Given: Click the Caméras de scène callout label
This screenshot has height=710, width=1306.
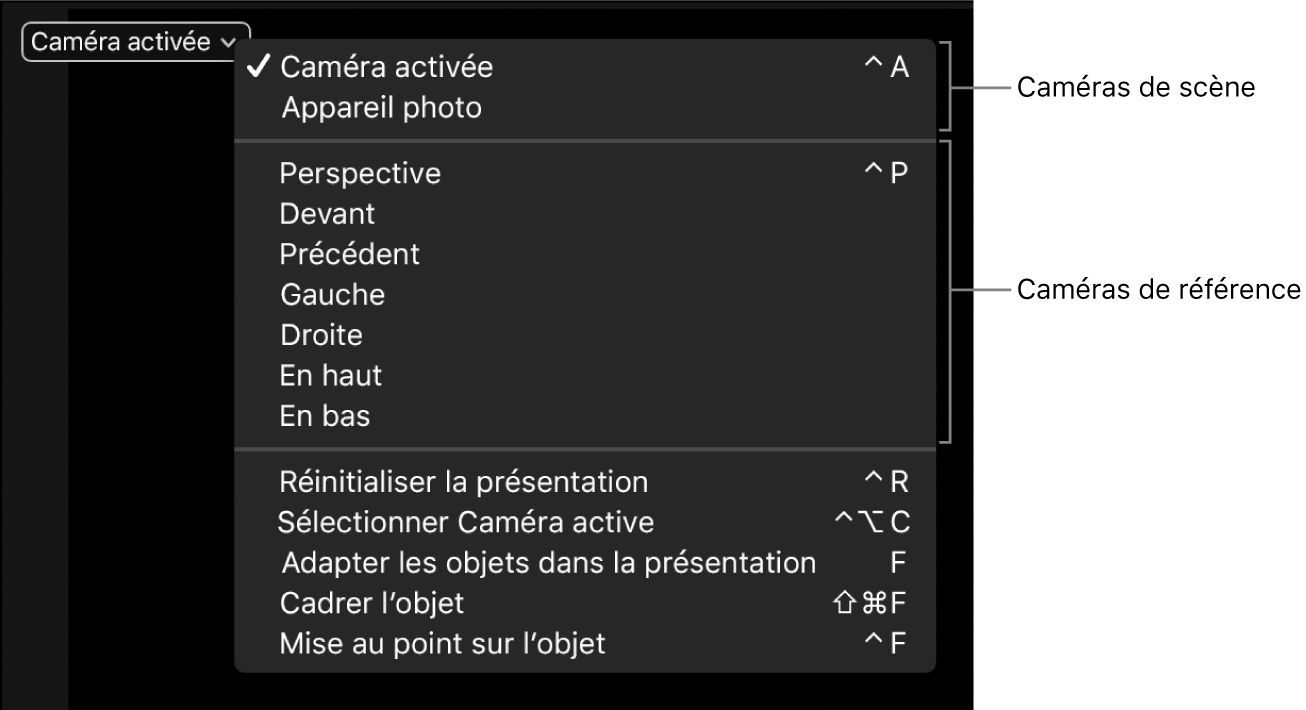Looking at the screenshot, I should tap(1136, 87).
